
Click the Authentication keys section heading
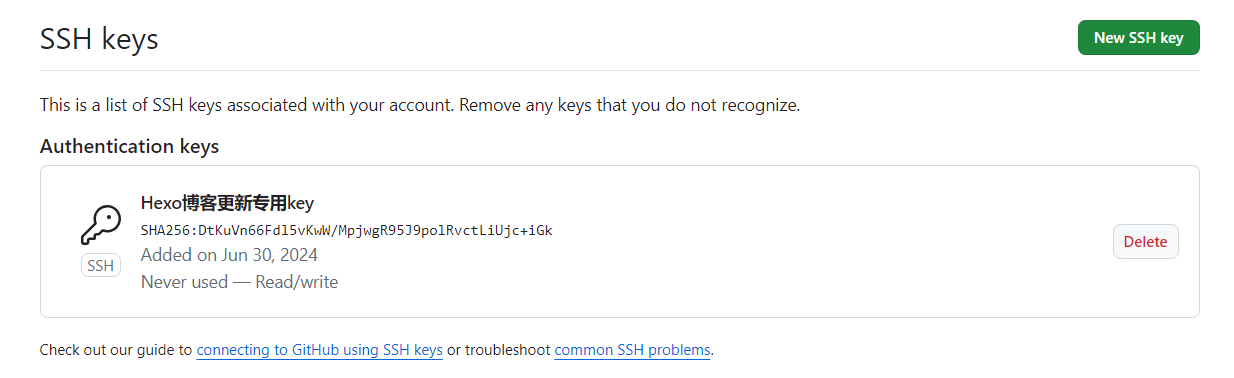[x=129, y=146]
